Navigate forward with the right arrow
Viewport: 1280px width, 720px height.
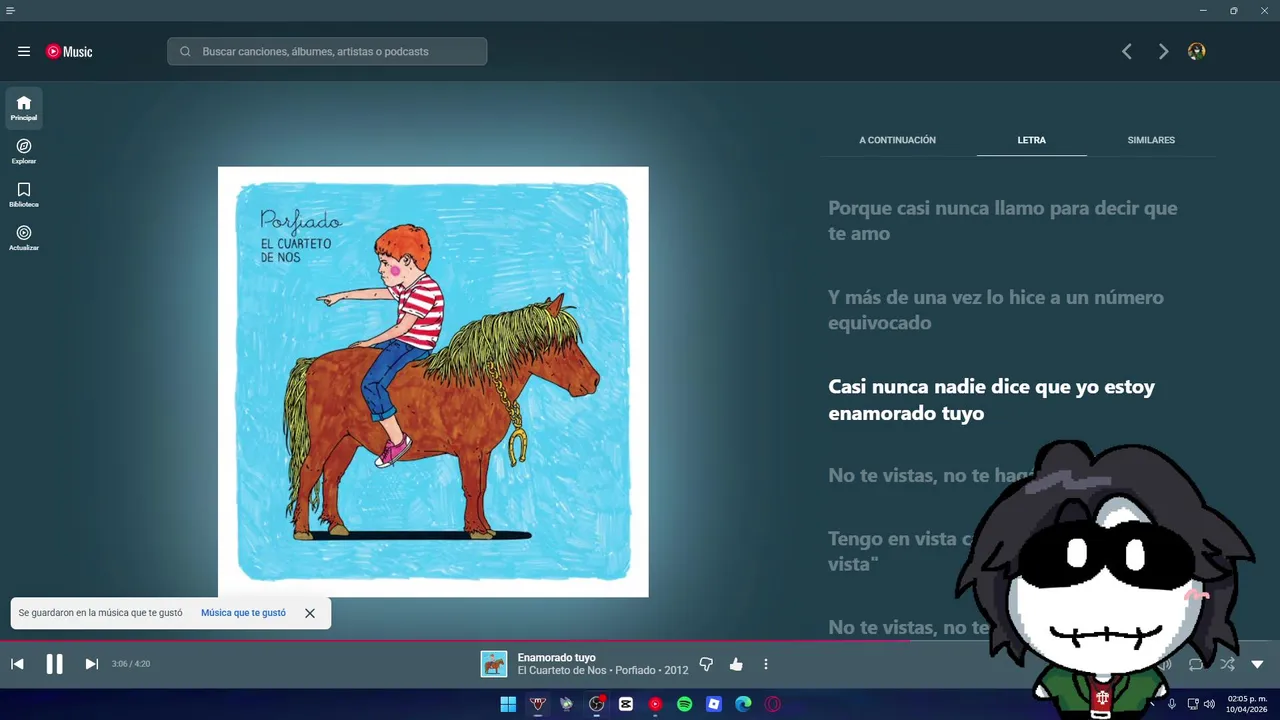click(1163, 51)
